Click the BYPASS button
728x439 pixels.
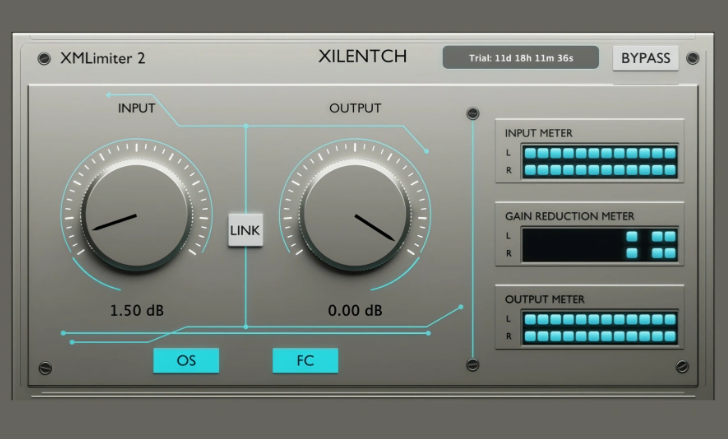pos(645,58)
